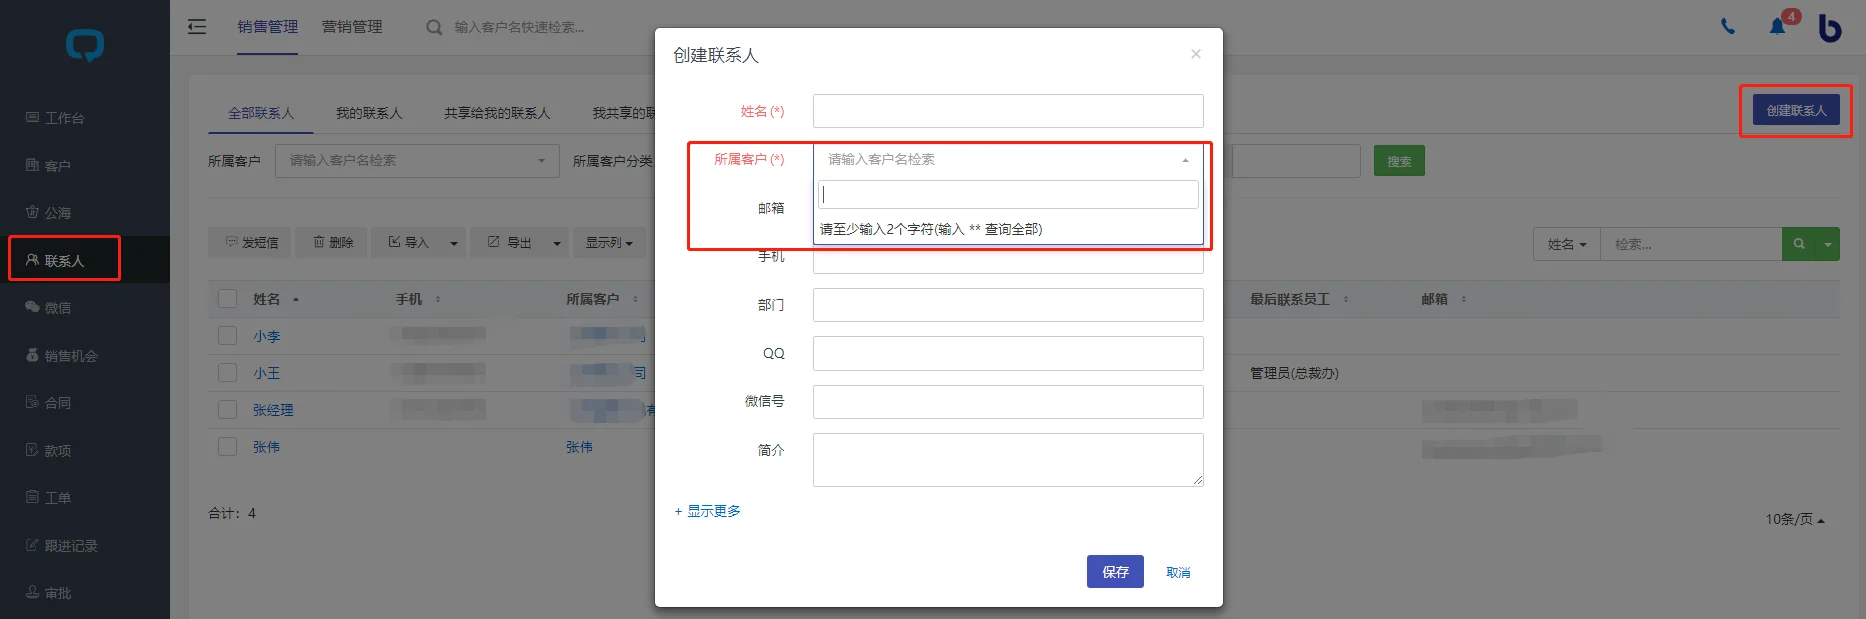The width and height of the screenshot is (1866, 619).
Task: Click the 导入 button
Action: click(x=408, y=242)
